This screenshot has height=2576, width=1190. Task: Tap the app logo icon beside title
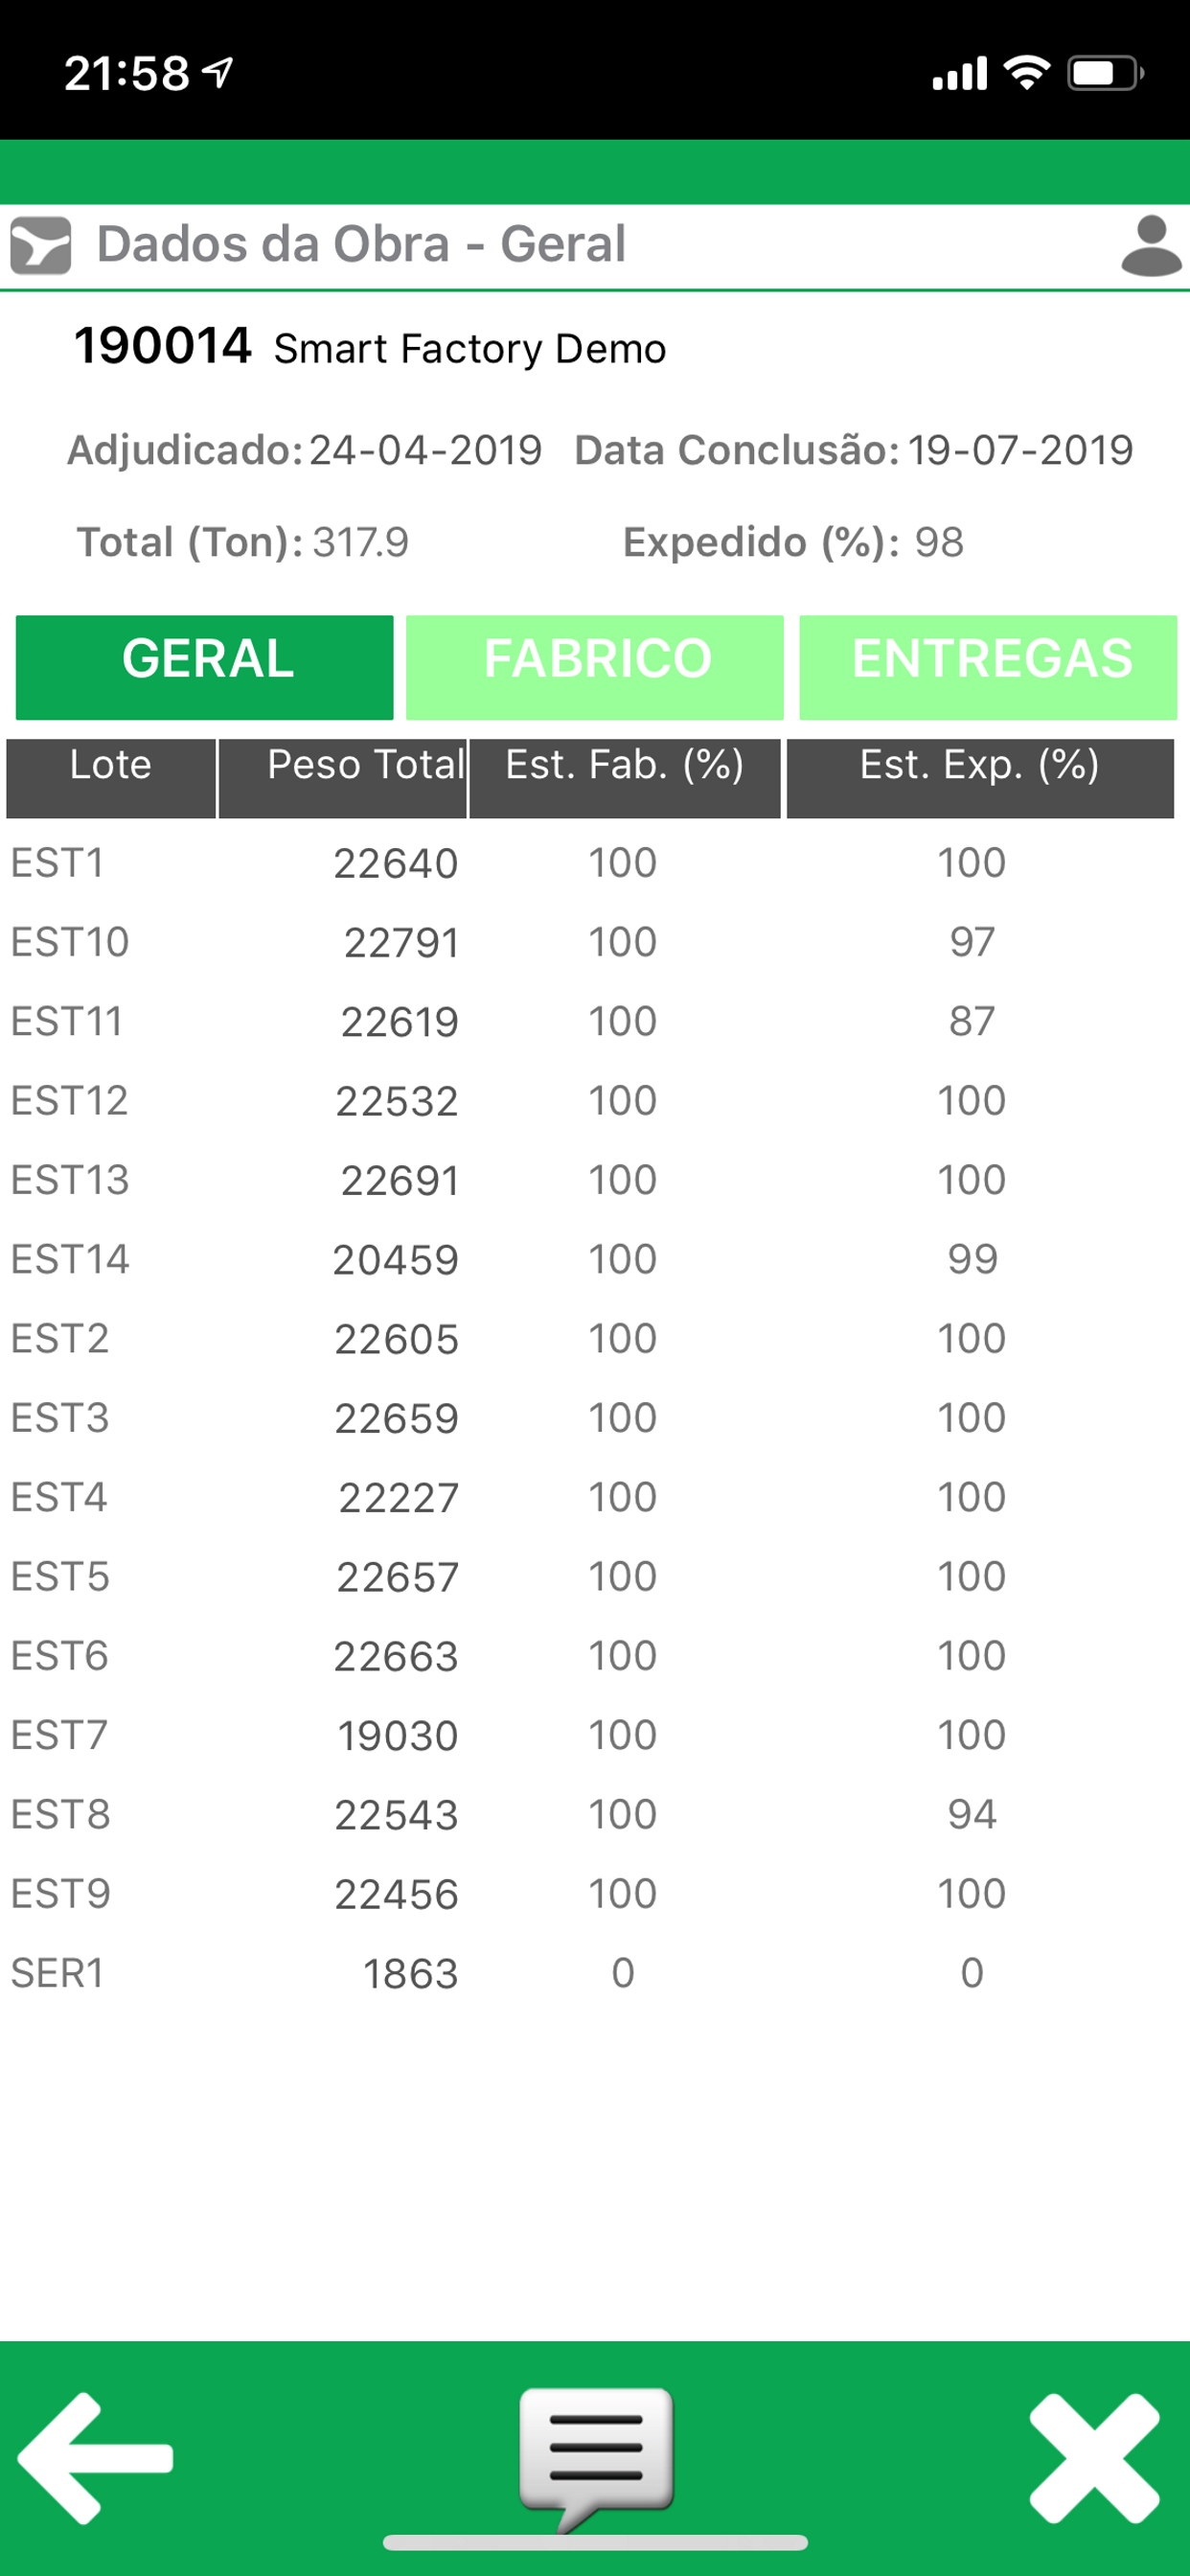(40, 245)
